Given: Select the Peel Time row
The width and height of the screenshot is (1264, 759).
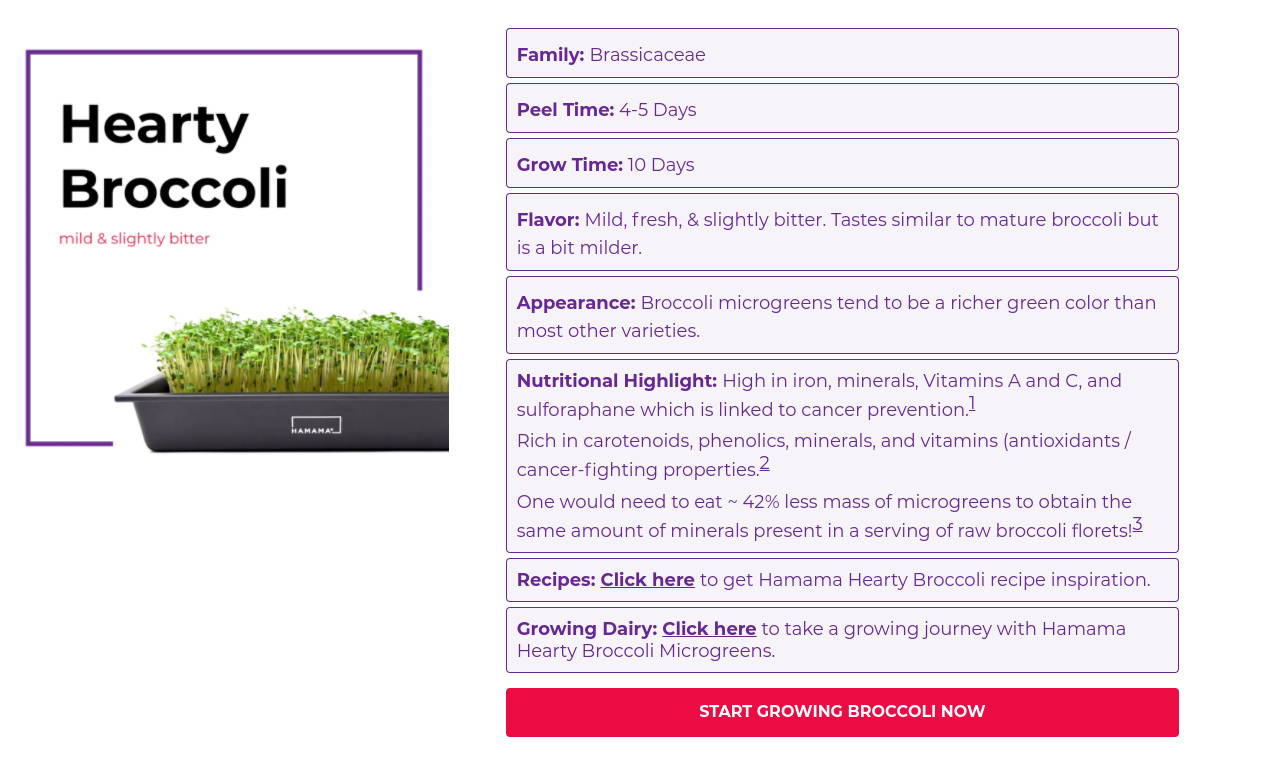Looking at the screenshot, I should coord(841,109).
